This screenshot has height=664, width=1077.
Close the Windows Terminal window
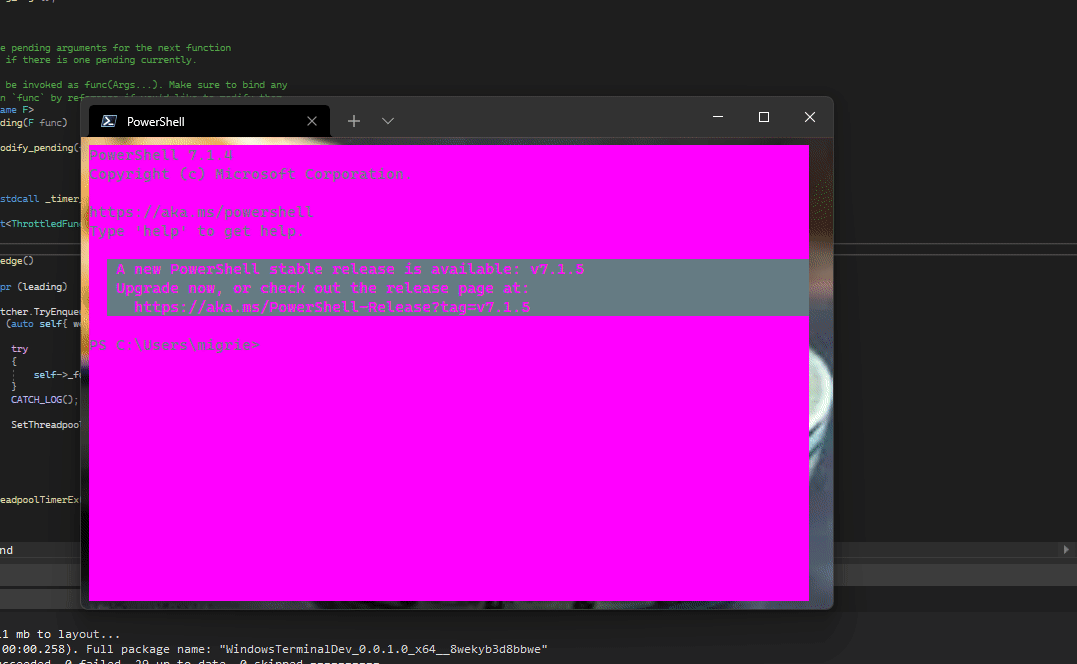pos(810,117)
